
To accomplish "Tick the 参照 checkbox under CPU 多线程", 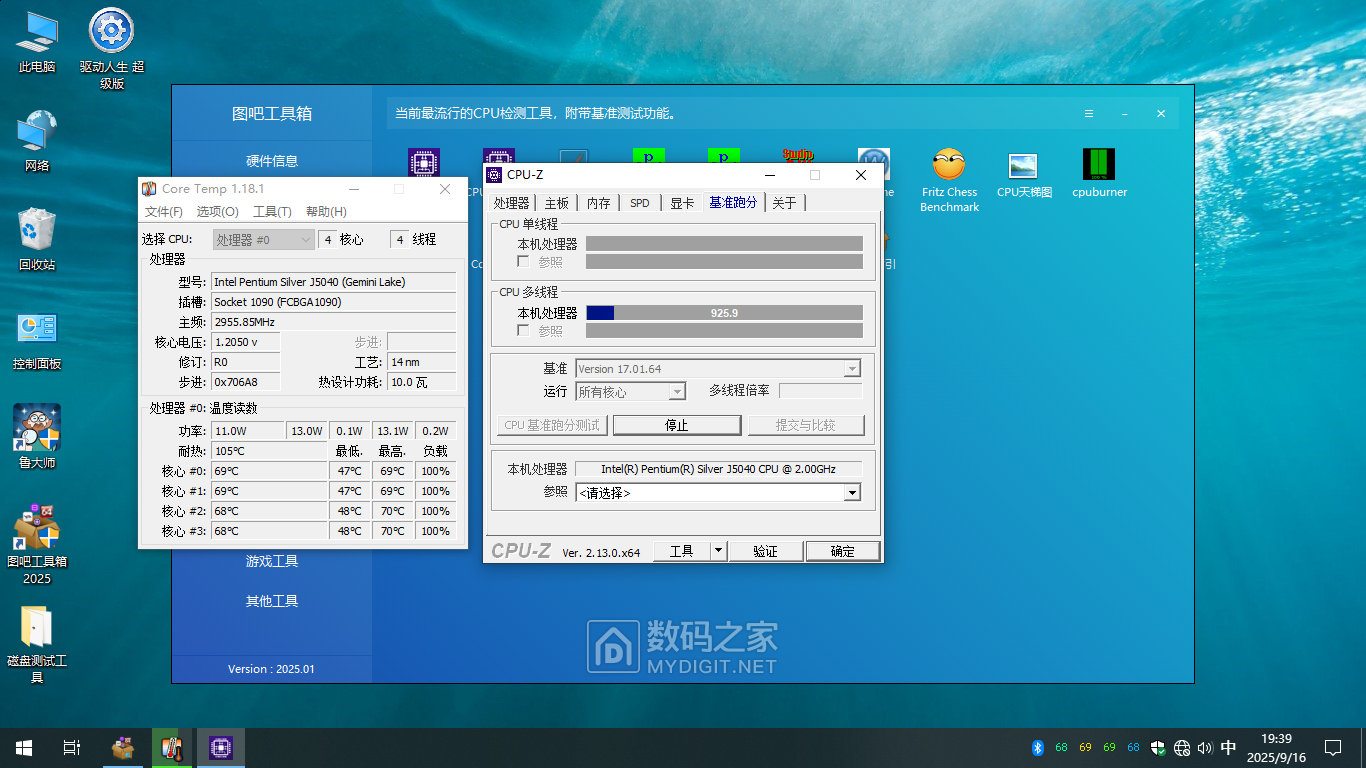I will (x=523, y=330).
